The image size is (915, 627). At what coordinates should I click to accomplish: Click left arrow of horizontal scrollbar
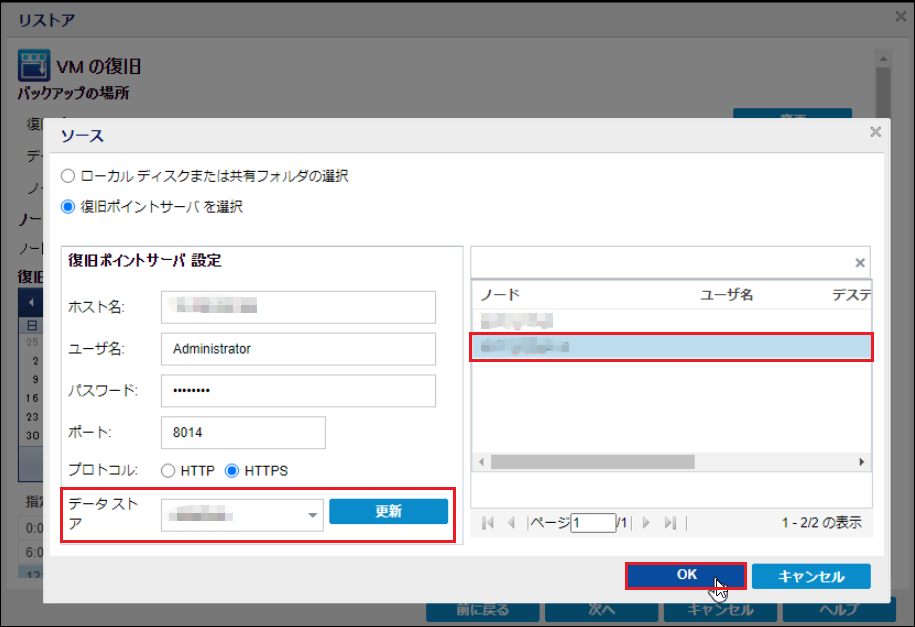tap(481, 462)
